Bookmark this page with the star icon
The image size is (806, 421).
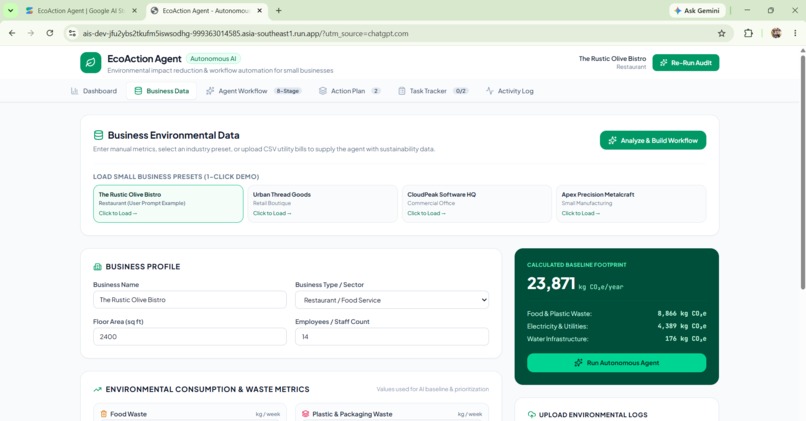pyautogui.click(x=721, y=33)
